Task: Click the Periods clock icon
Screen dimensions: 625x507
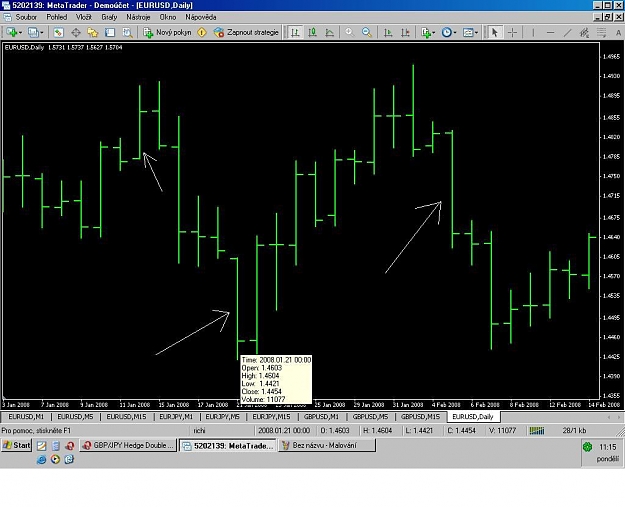Action: tap(446, 32)
